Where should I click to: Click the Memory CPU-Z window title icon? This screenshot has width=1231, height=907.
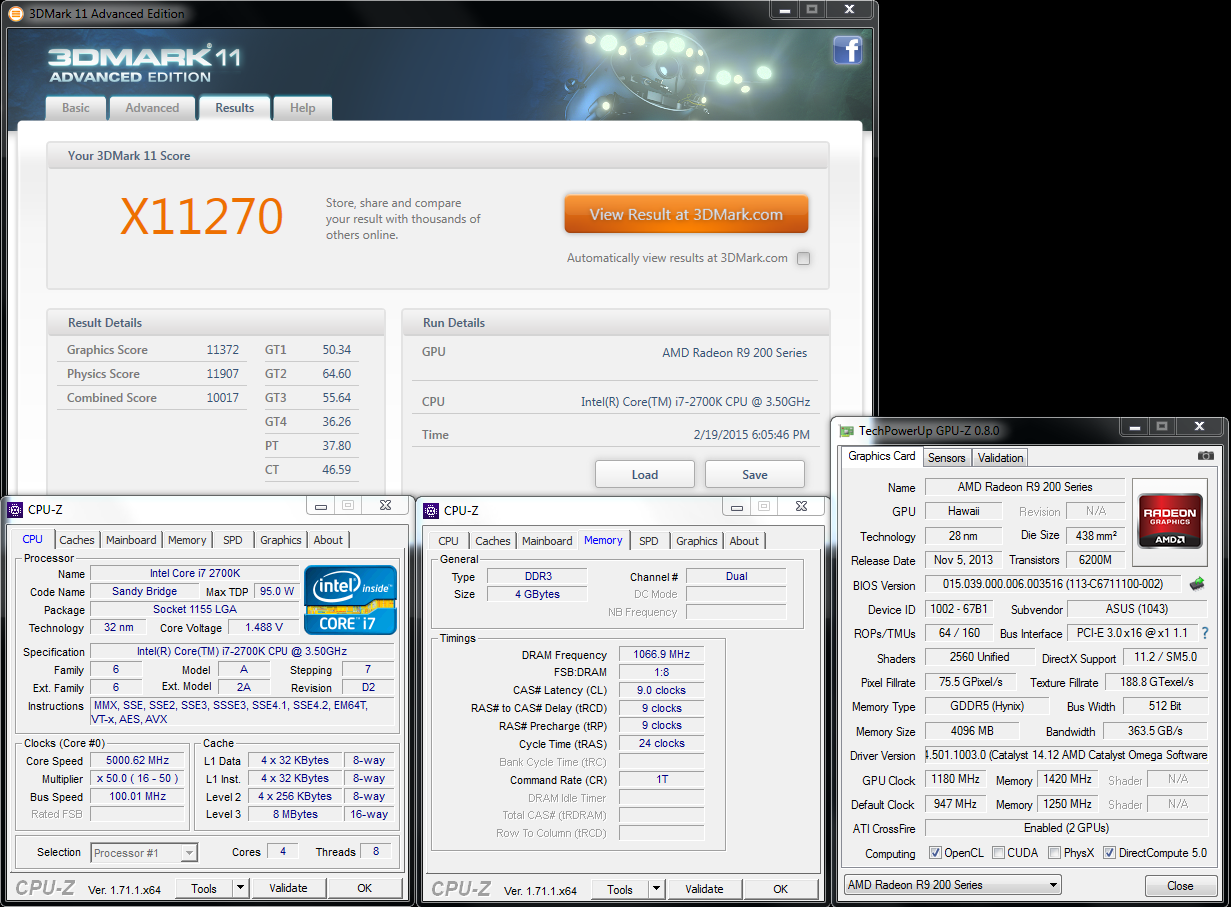(x=431, y=511)
